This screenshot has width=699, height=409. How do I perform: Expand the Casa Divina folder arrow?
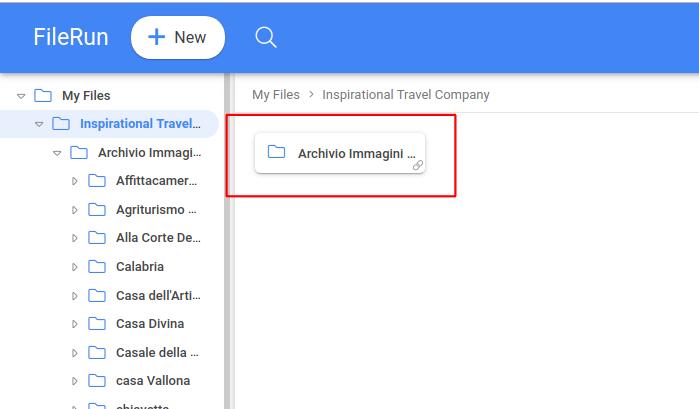point(75,324)
